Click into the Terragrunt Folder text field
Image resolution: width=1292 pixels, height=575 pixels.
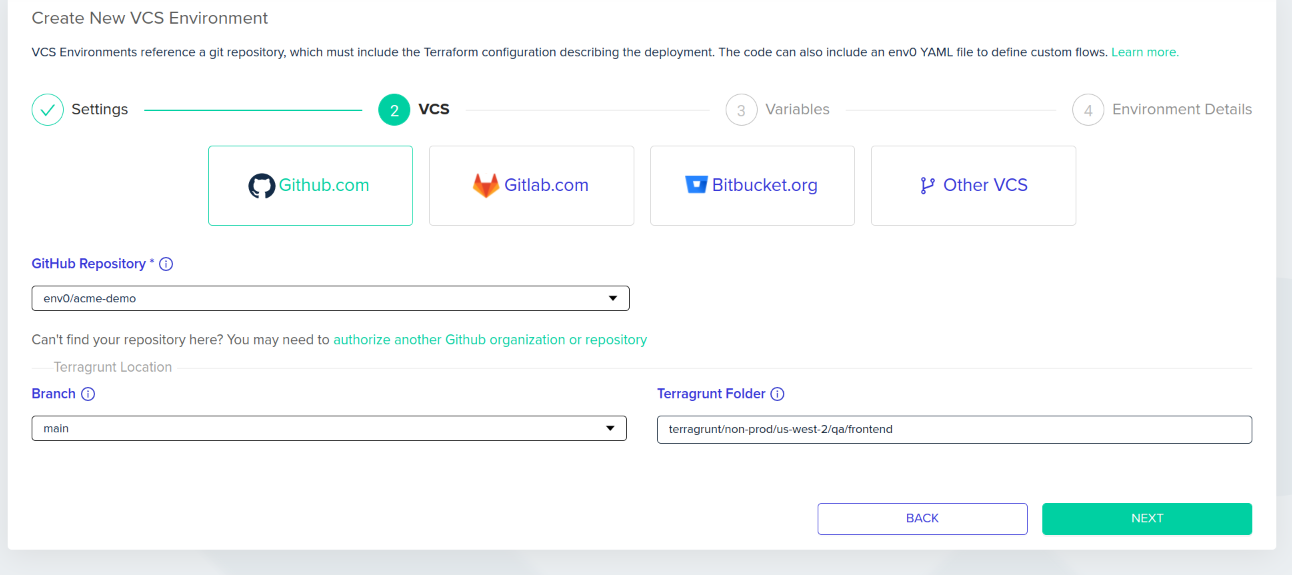tap(954, 429)
